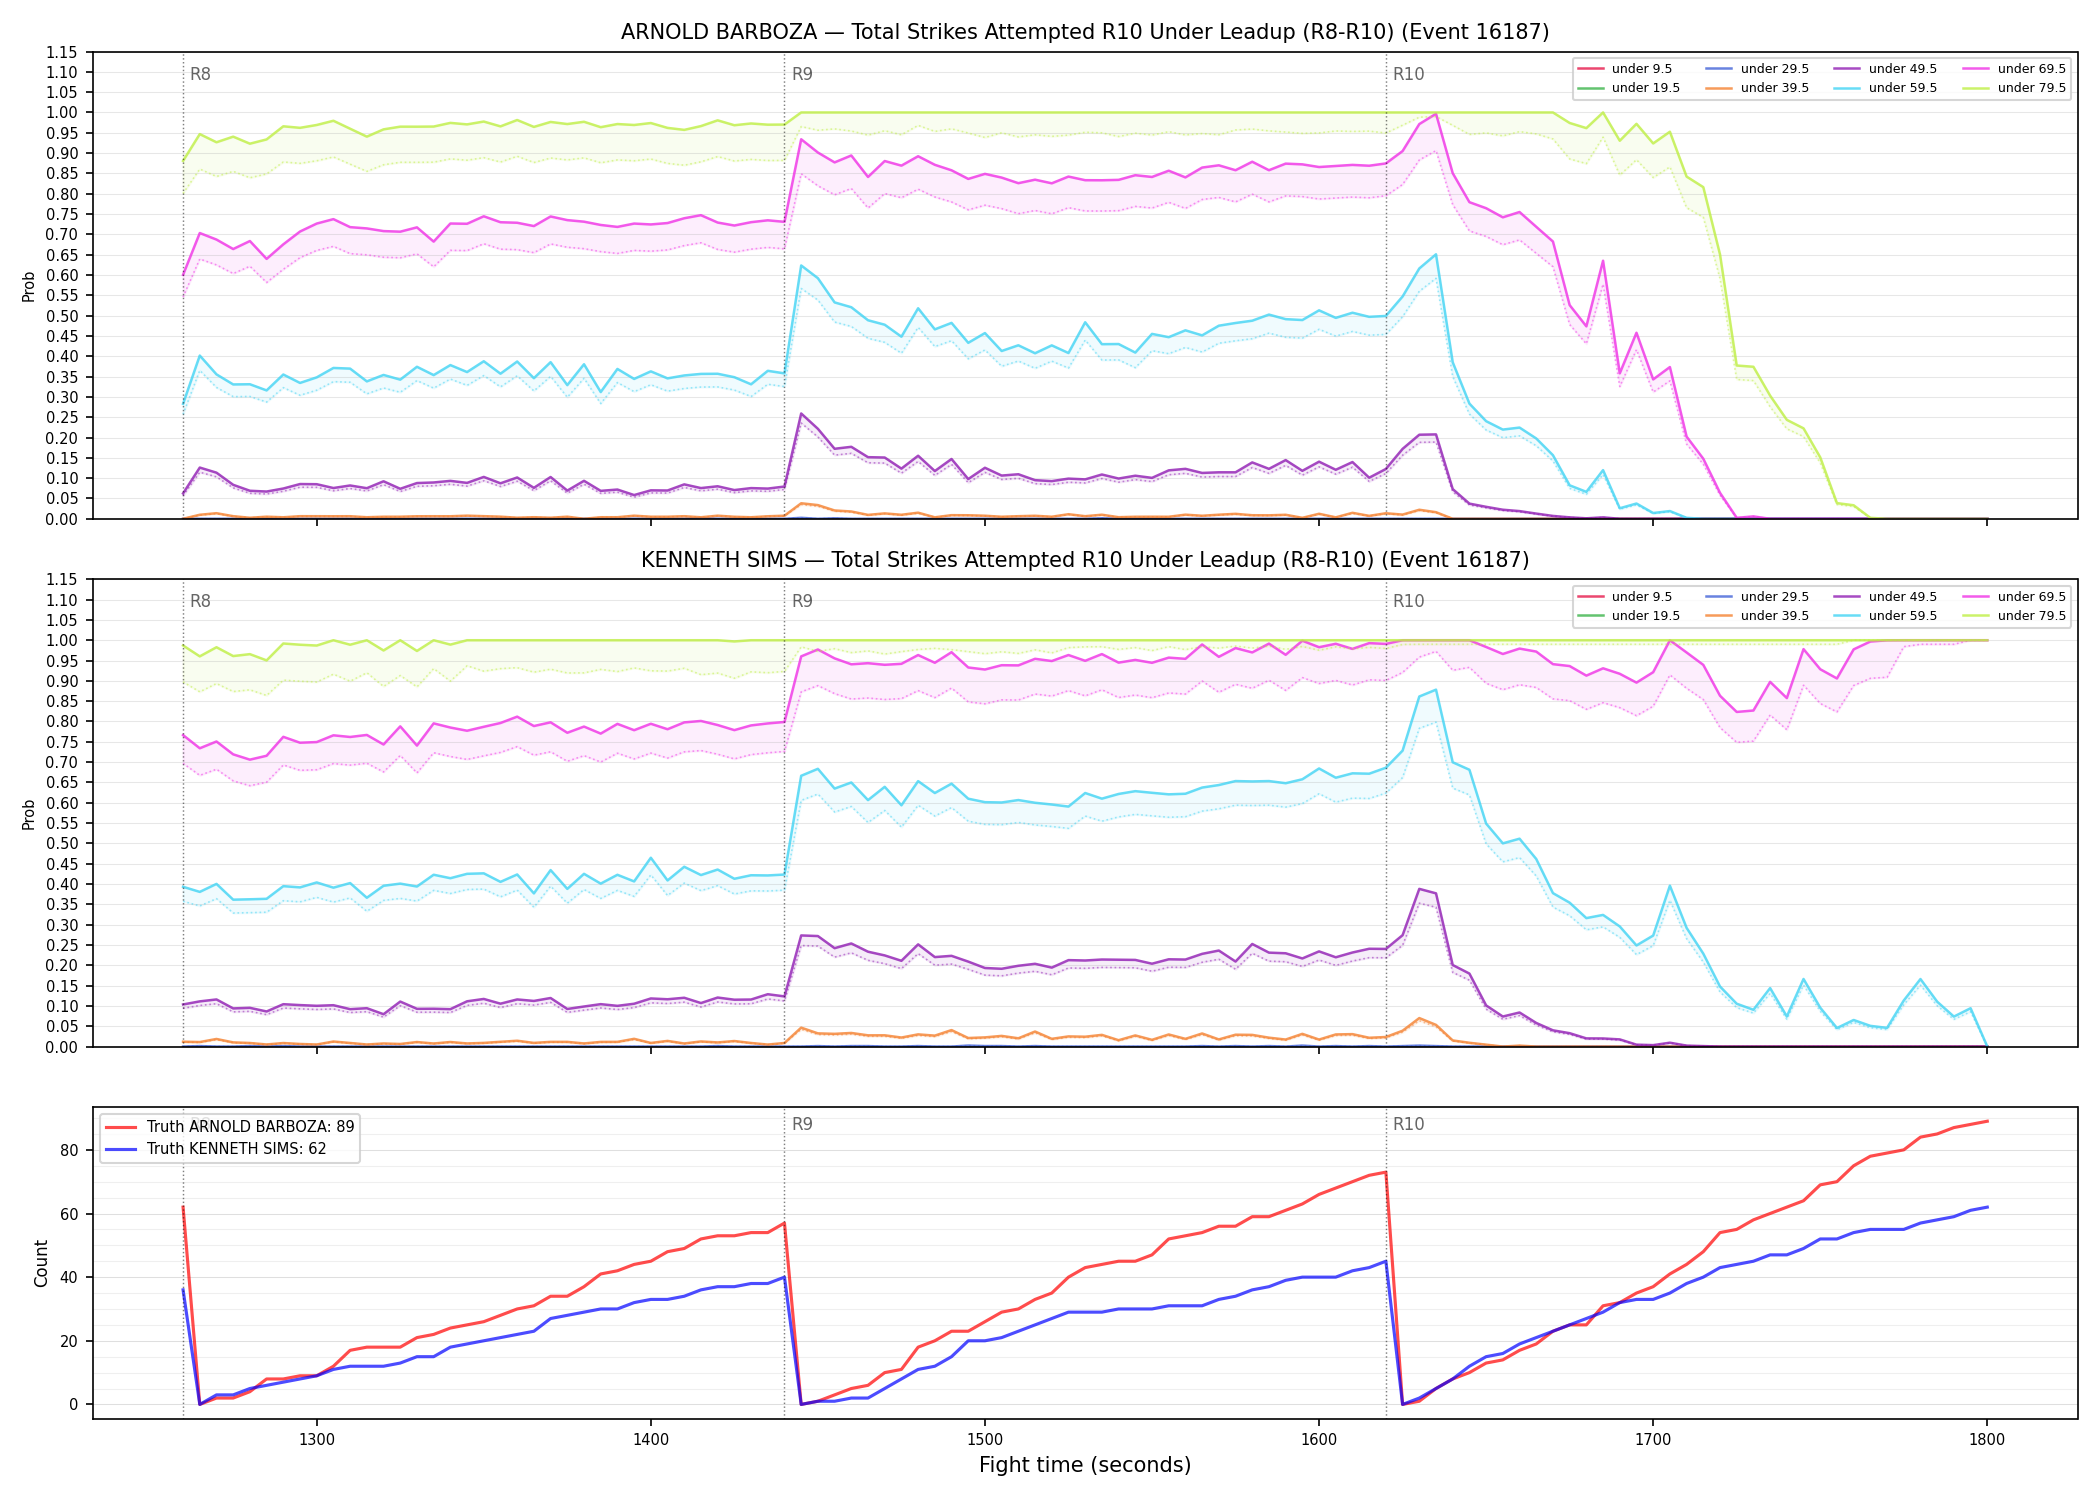This screenshot has width=2100, height=1500.
Task: Click the 'Fight time (seconds)' axis label
Action: coord(1085,1465)
